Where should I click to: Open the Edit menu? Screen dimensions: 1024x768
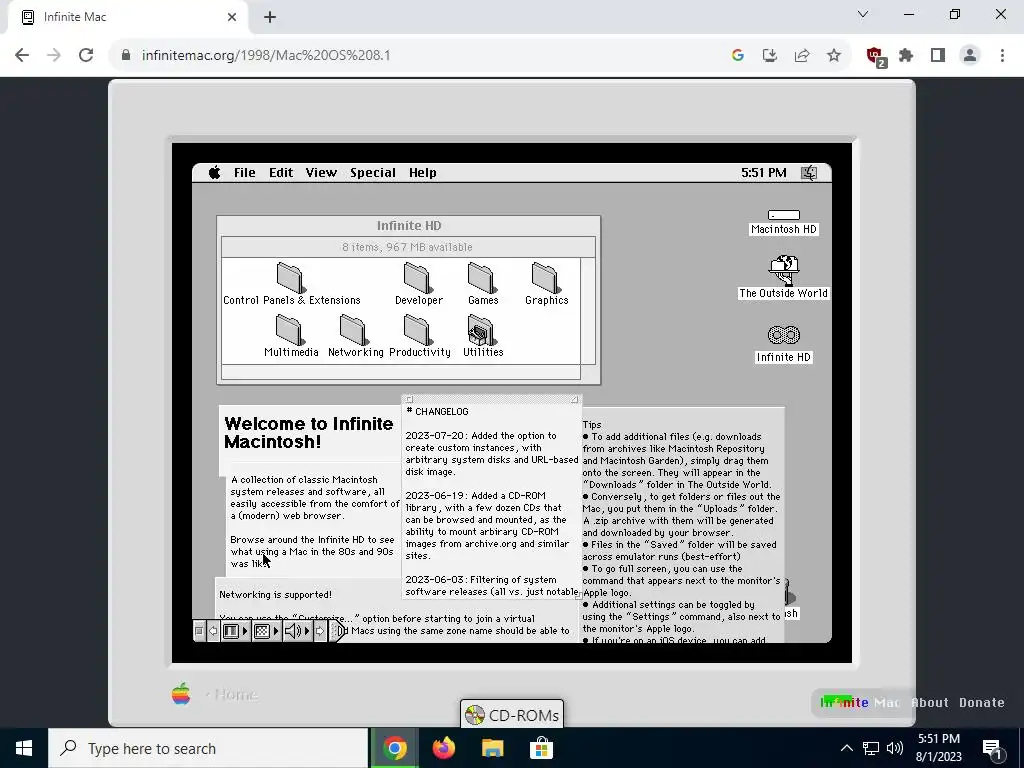point(281,172)
